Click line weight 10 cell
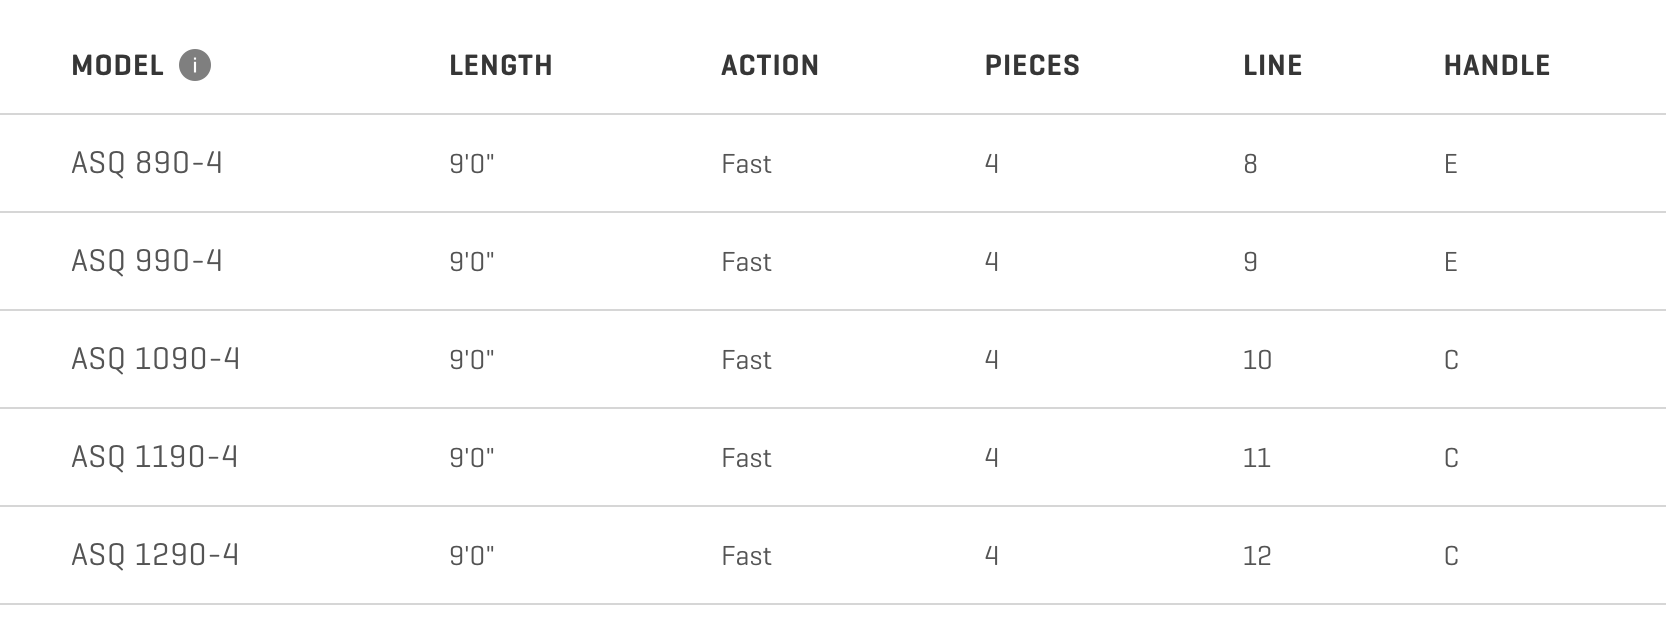The height and width of the screenshot is (626, 1666). (1257, 360)
